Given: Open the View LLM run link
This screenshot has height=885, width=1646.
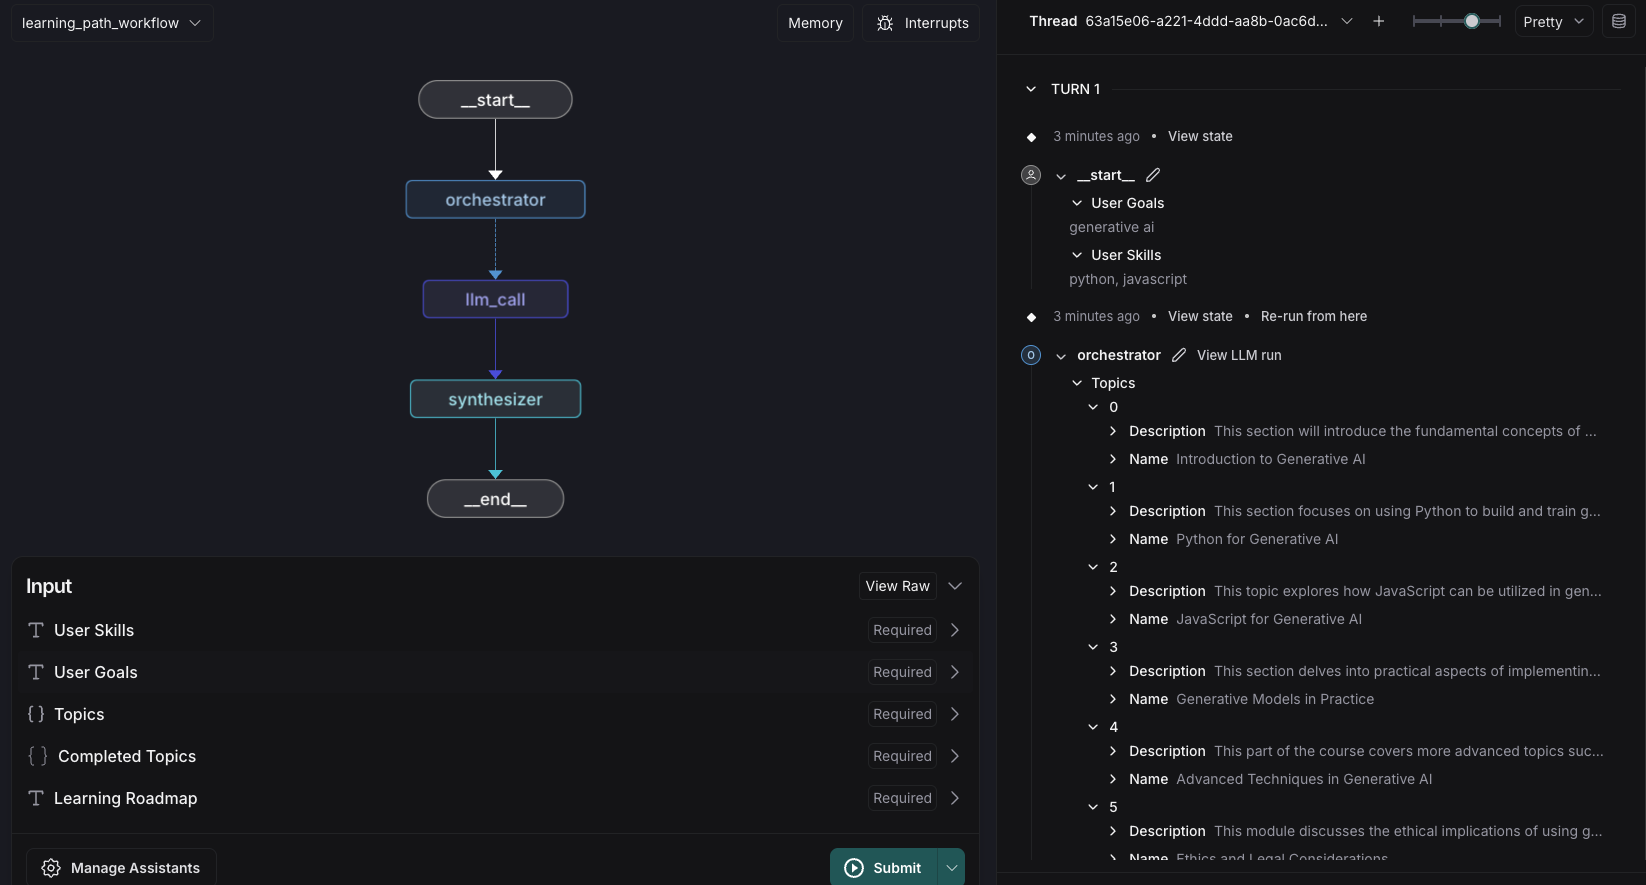Looking at the screenshot, I should pyautogui.click(x=1239, y=355).
